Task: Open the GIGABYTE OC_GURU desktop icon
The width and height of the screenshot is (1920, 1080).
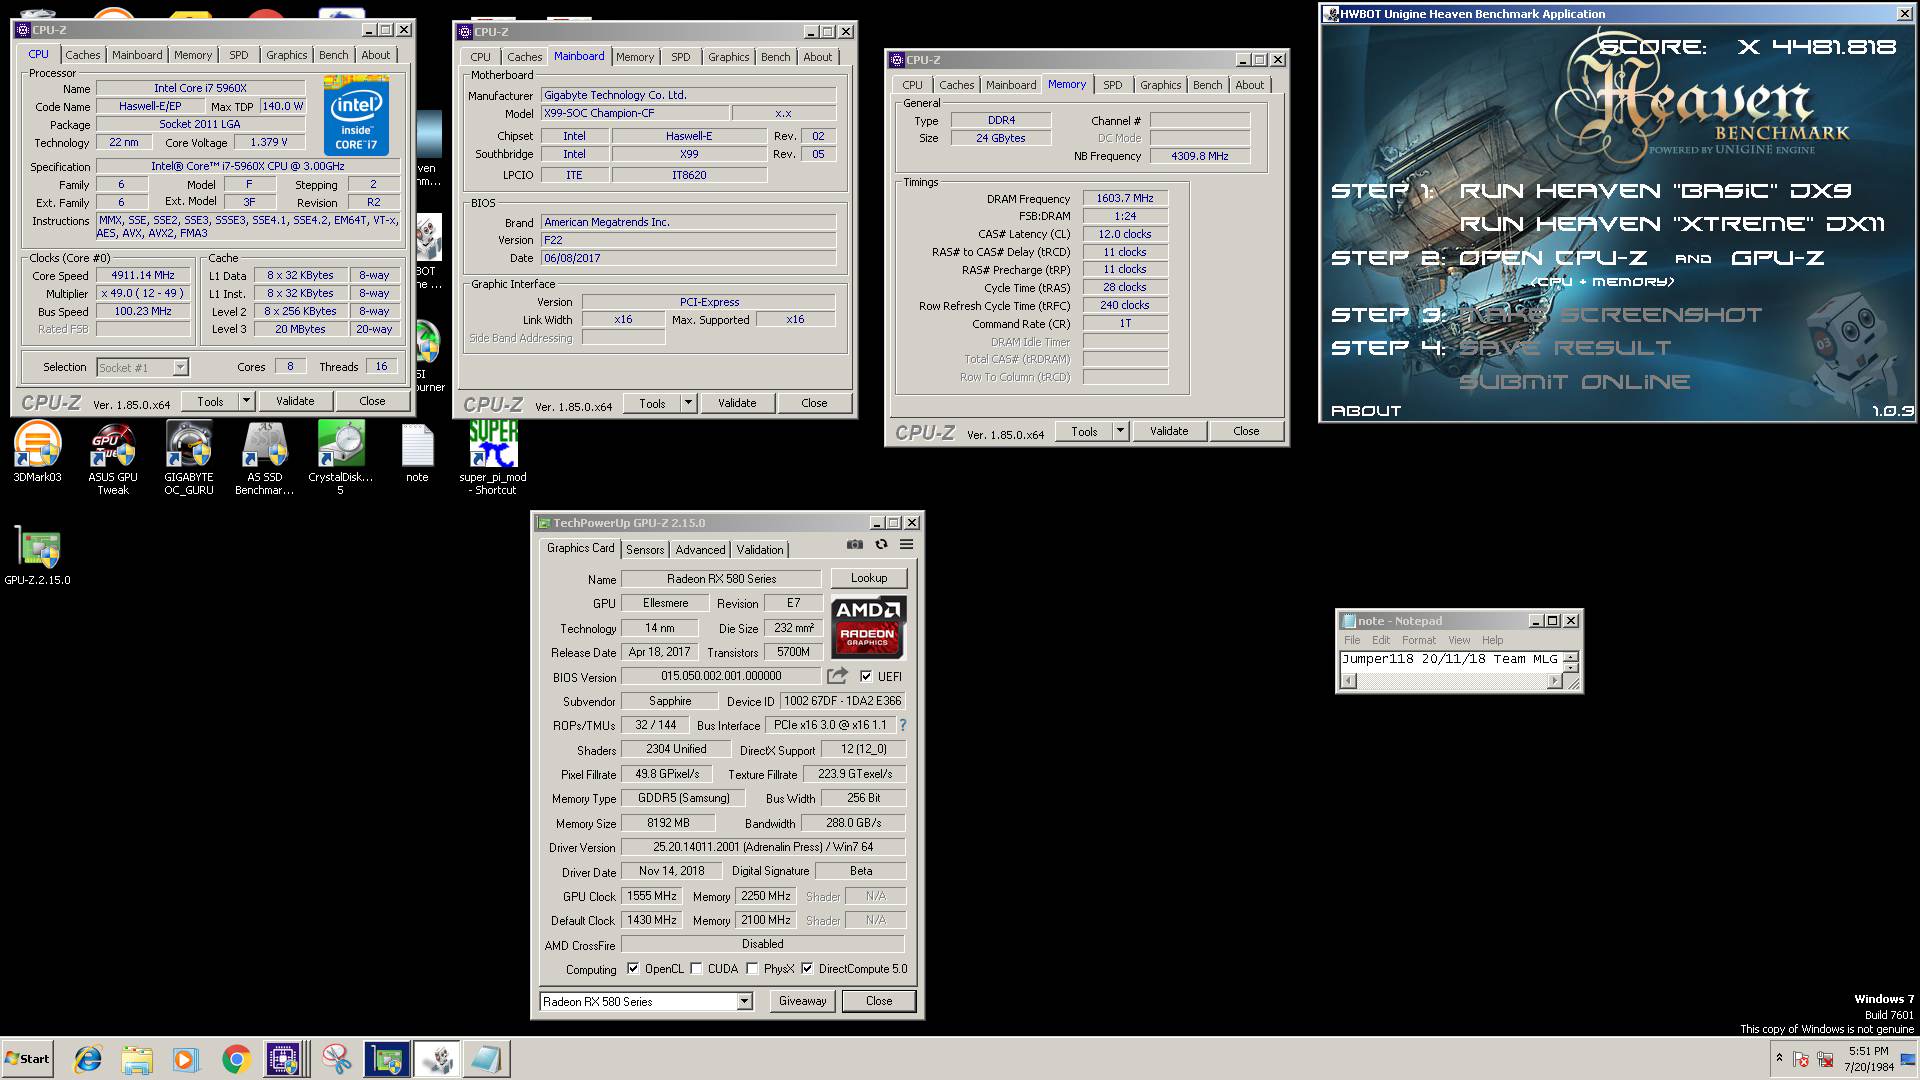Action: (189, 458)
